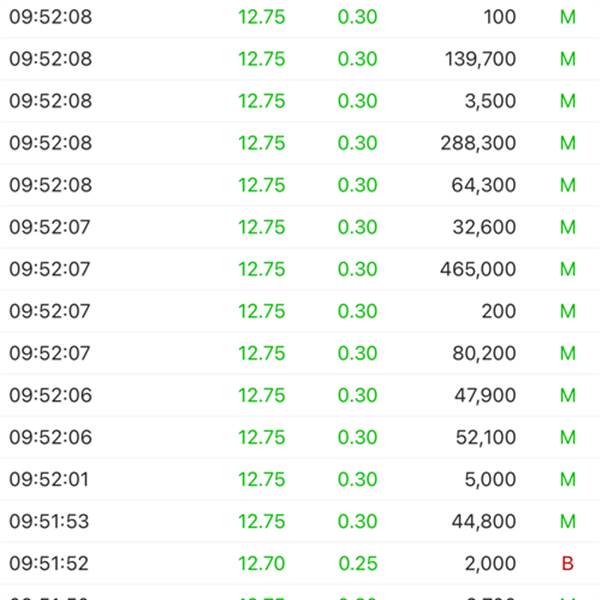Open the trade with volume 3,500
This screenshot has height=600, width=600.
click(x=300, y=101)
